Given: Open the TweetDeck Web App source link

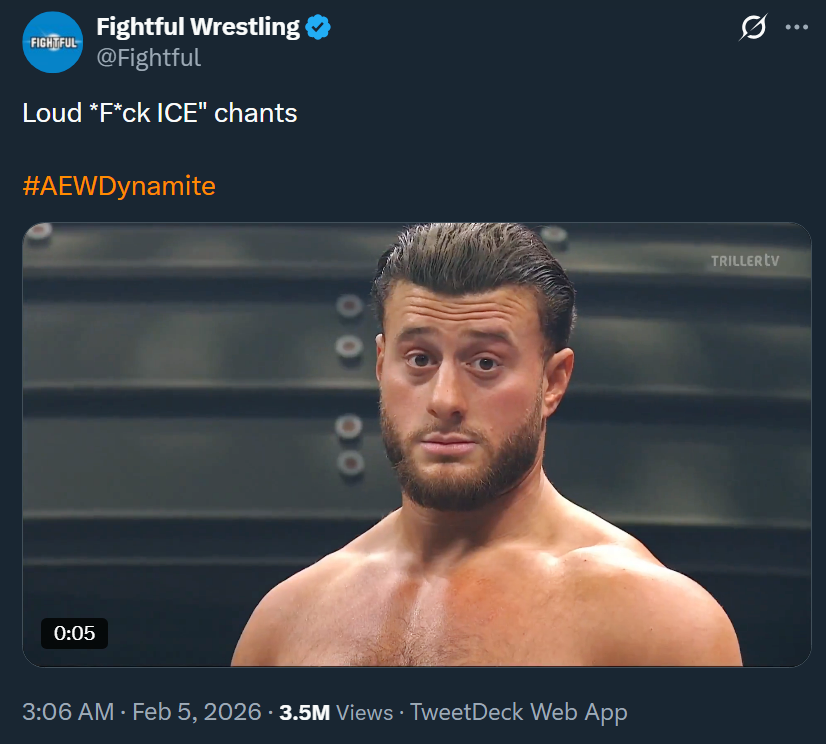Looking at the screenshot, I should pos(518,712).
